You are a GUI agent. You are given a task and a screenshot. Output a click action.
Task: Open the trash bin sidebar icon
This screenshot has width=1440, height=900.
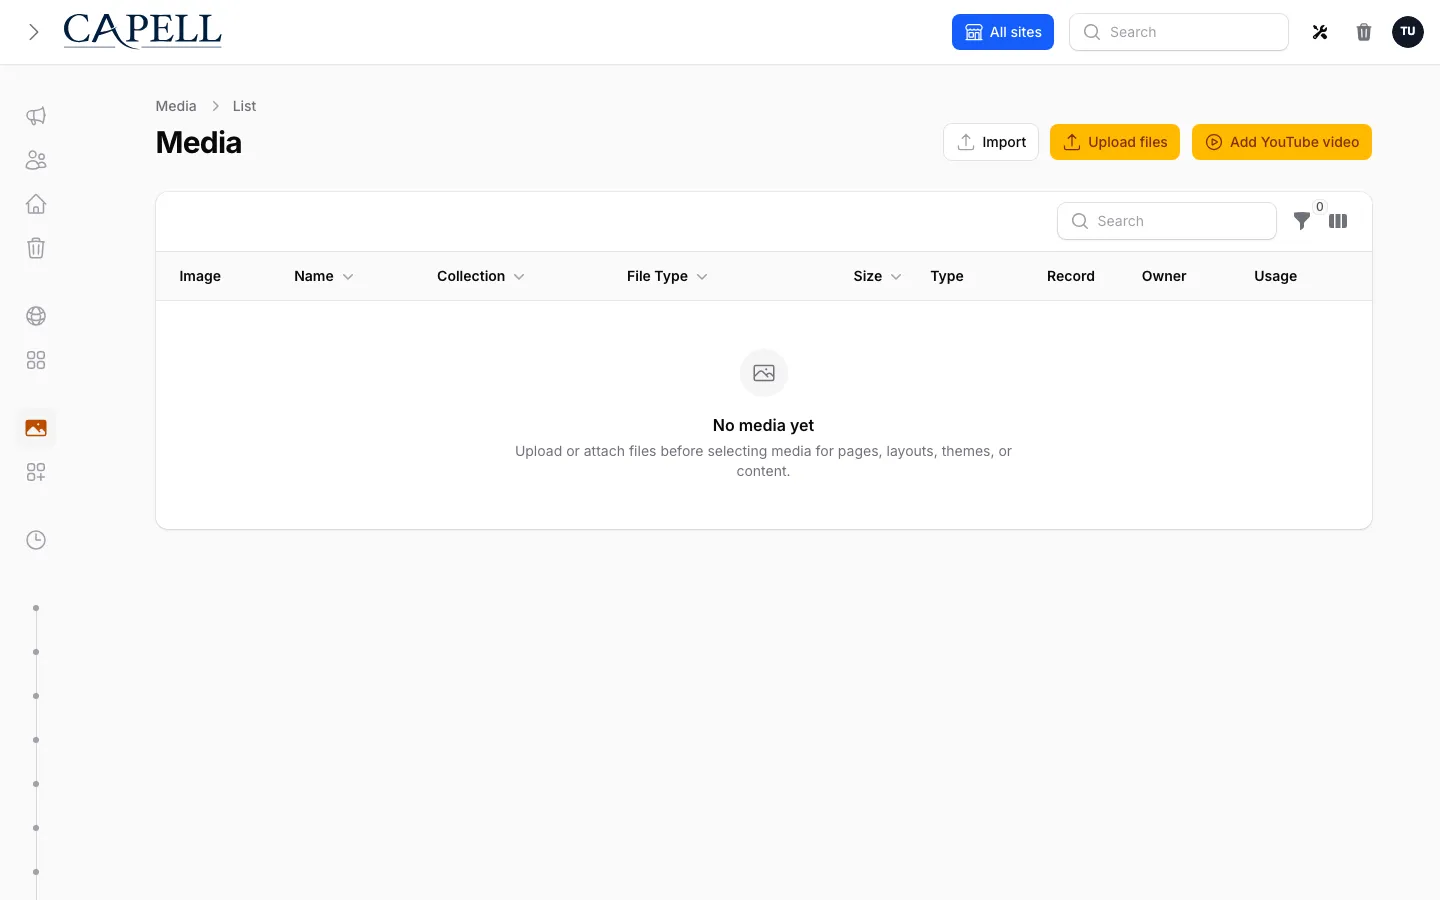36,248
